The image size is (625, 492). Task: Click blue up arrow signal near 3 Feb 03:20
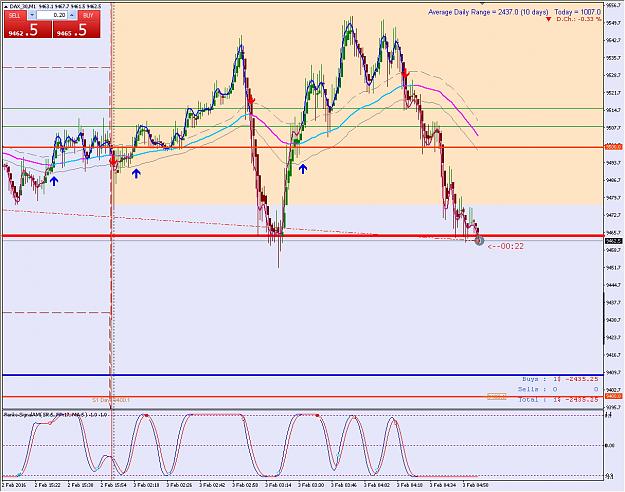303,169
